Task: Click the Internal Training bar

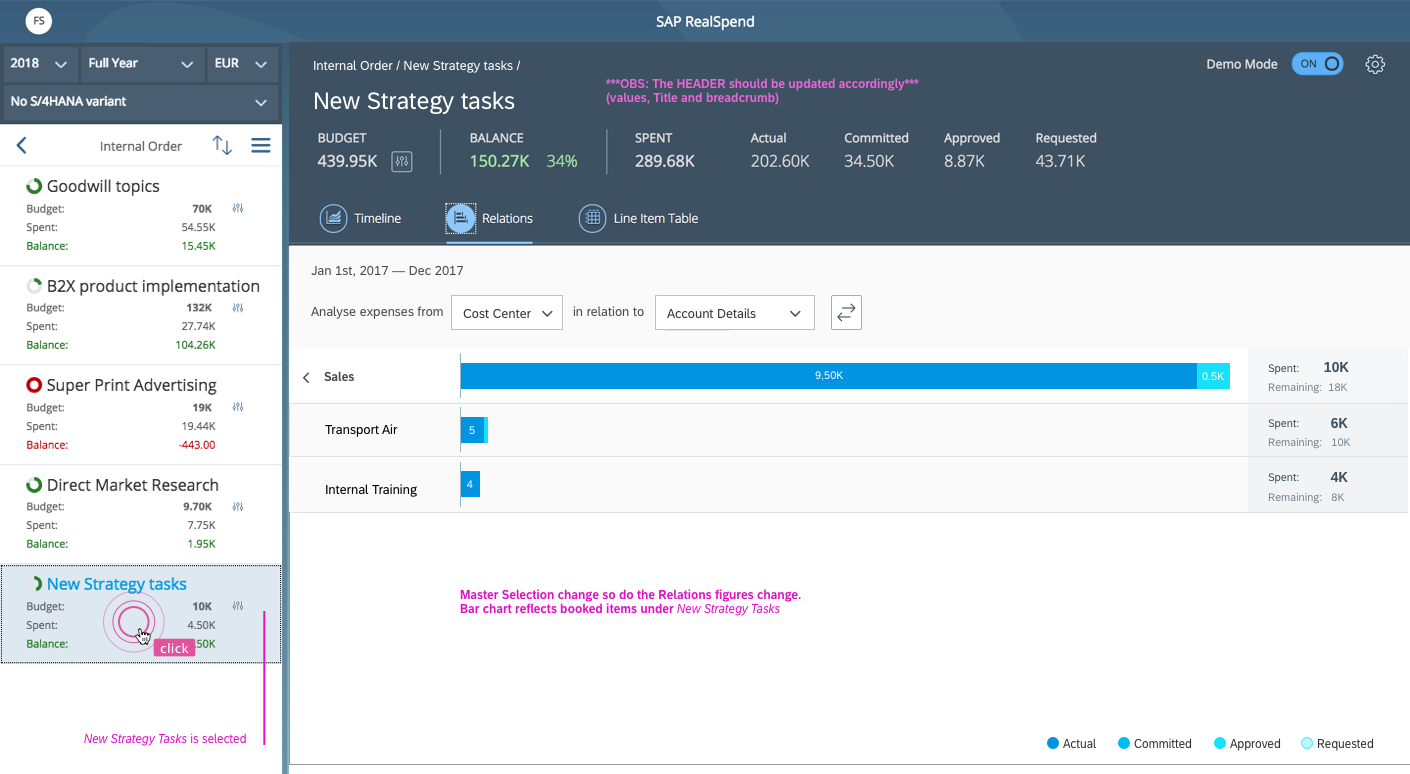Action: tap(470, 485)
